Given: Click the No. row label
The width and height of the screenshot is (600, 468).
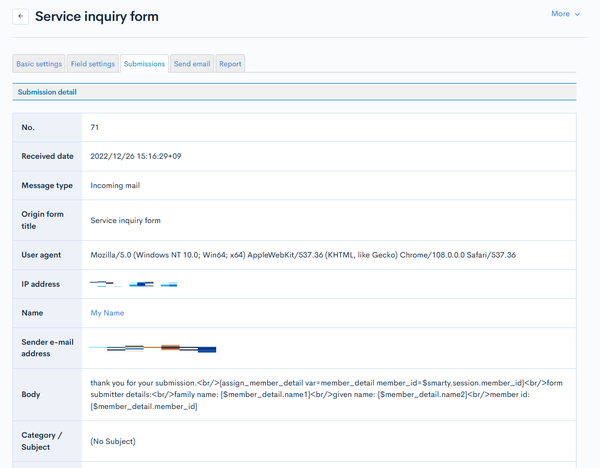Looking at the screenshot, I should click(x=28, y=127).
